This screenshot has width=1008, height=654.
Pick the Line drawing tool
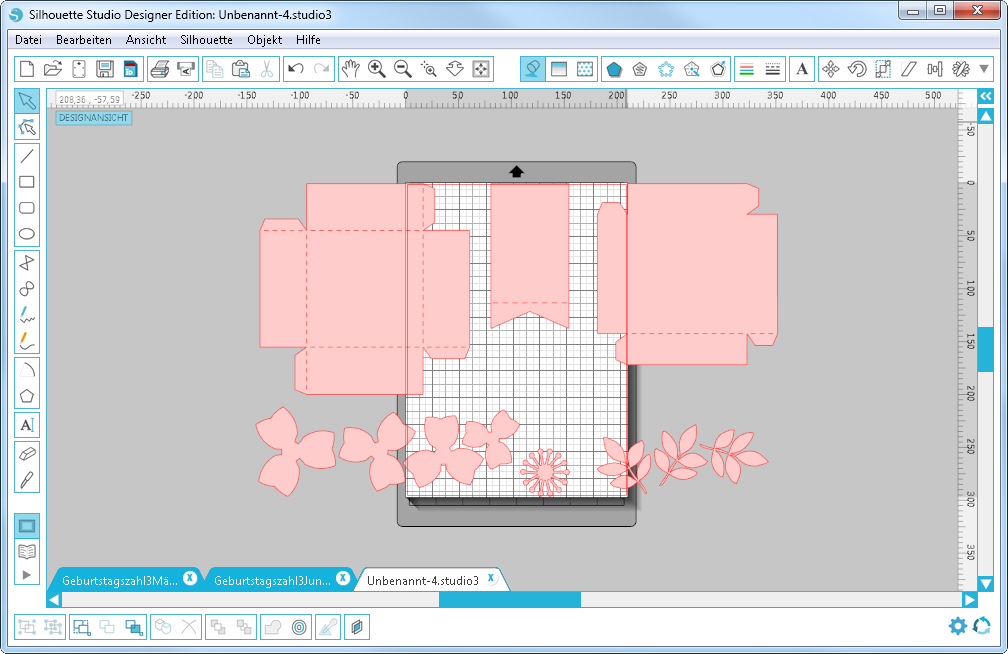click(27, 156)
